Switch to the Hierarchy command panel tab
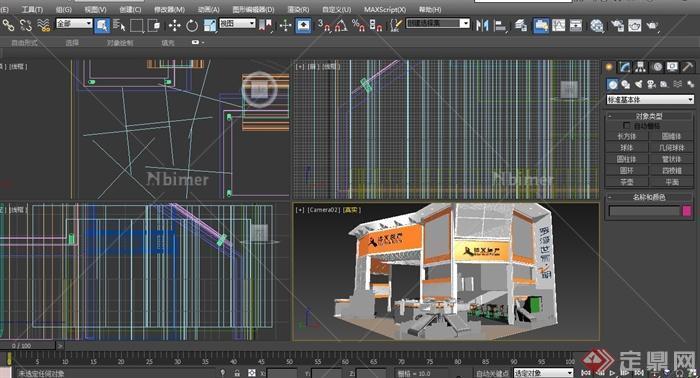Image resolution: width=700 pixels, height=378 pixels. pyautogui.click(x=641, y=67)
